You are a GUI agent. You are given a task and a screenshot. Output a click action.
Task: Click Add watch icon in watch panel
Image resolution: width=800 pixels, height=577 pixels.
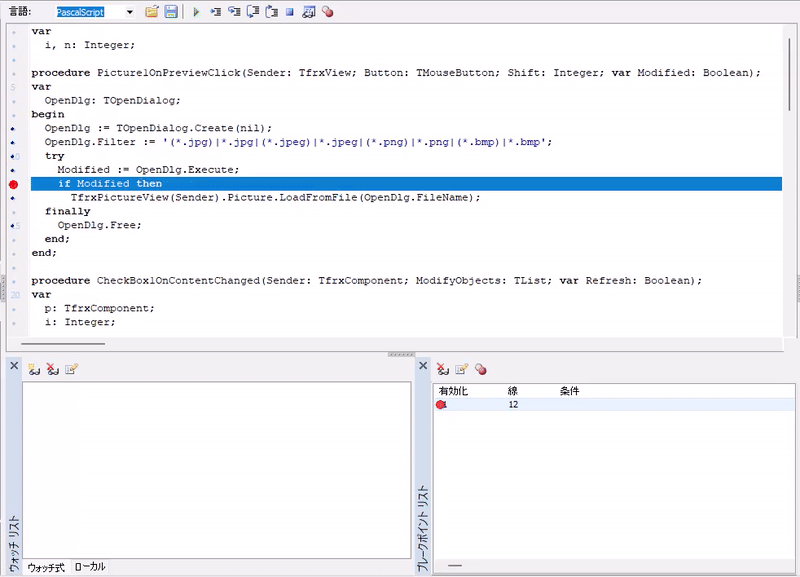pyautogui.click(x=33, y=369)
